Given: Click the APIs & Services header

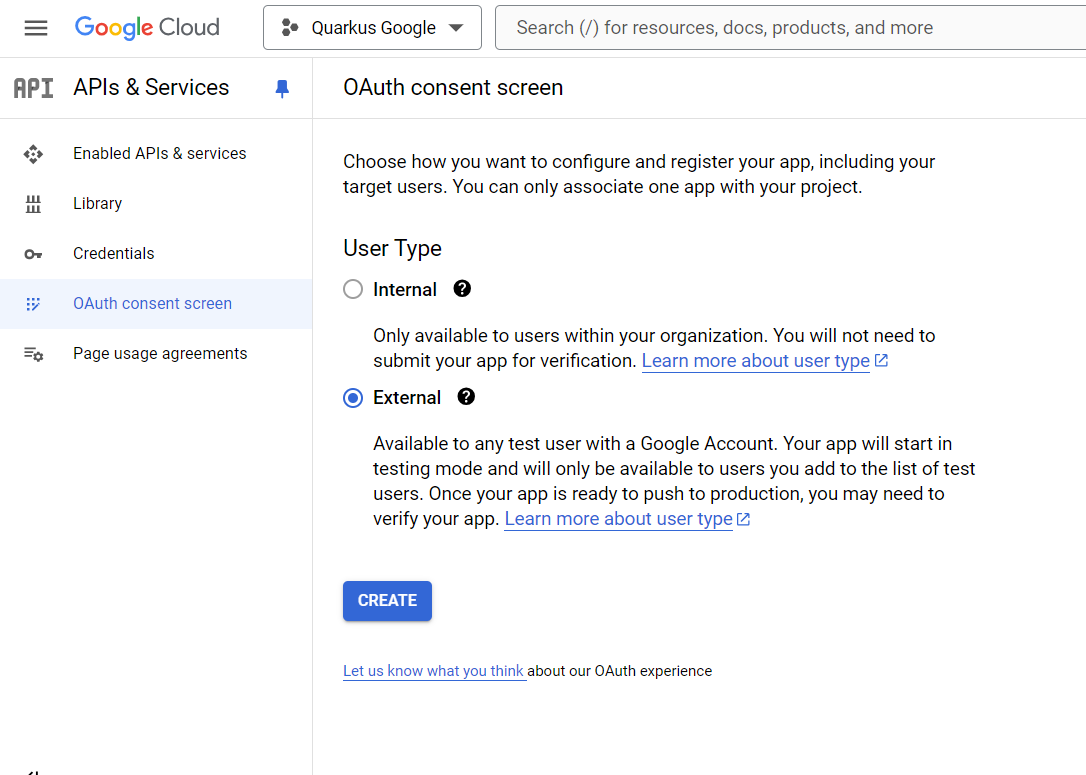Looking at the screenshot, I should (x=151, y=87).
